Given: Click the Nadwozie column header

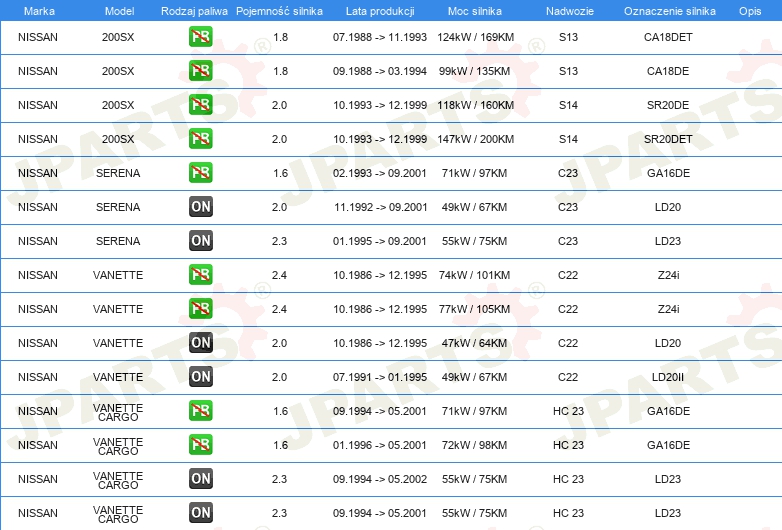Looking at the screenshot, I should tap(570, 11).
